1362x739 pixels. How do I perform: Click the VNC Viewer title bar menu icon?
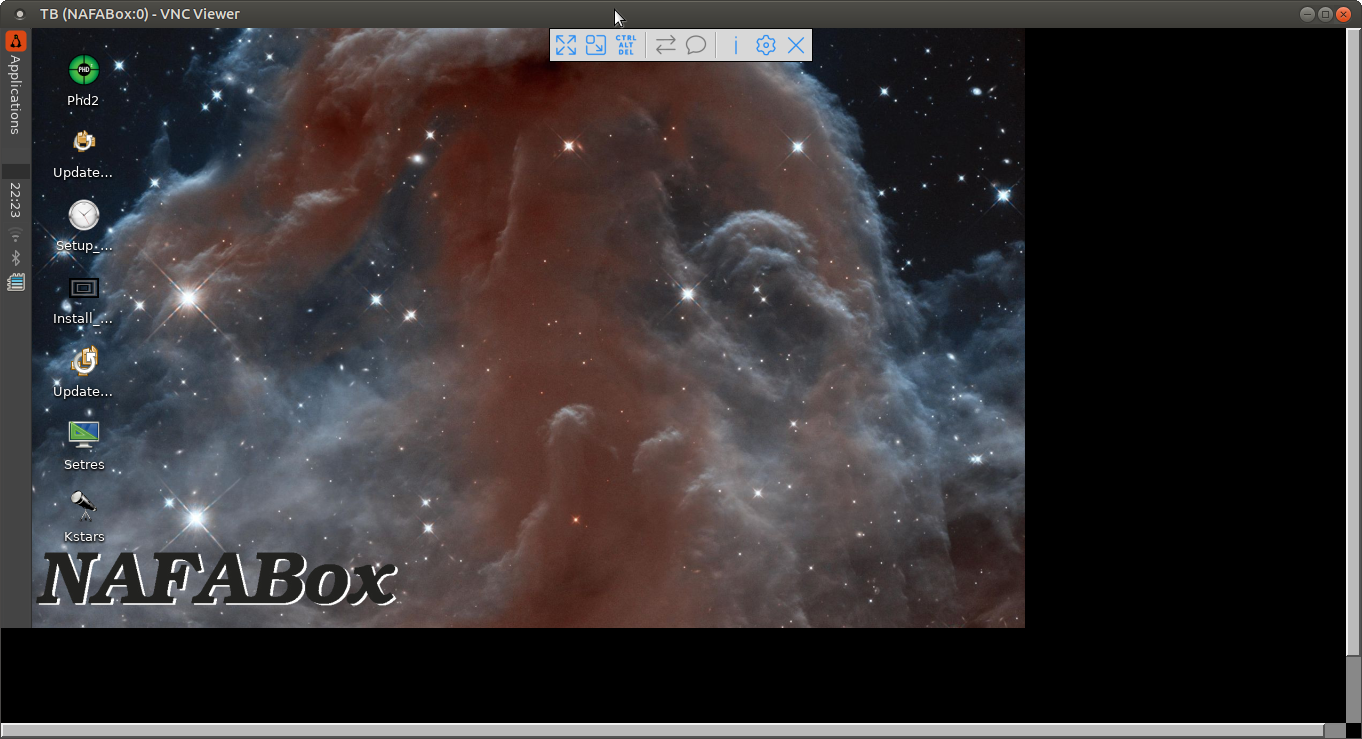click(x=19, y=14)
